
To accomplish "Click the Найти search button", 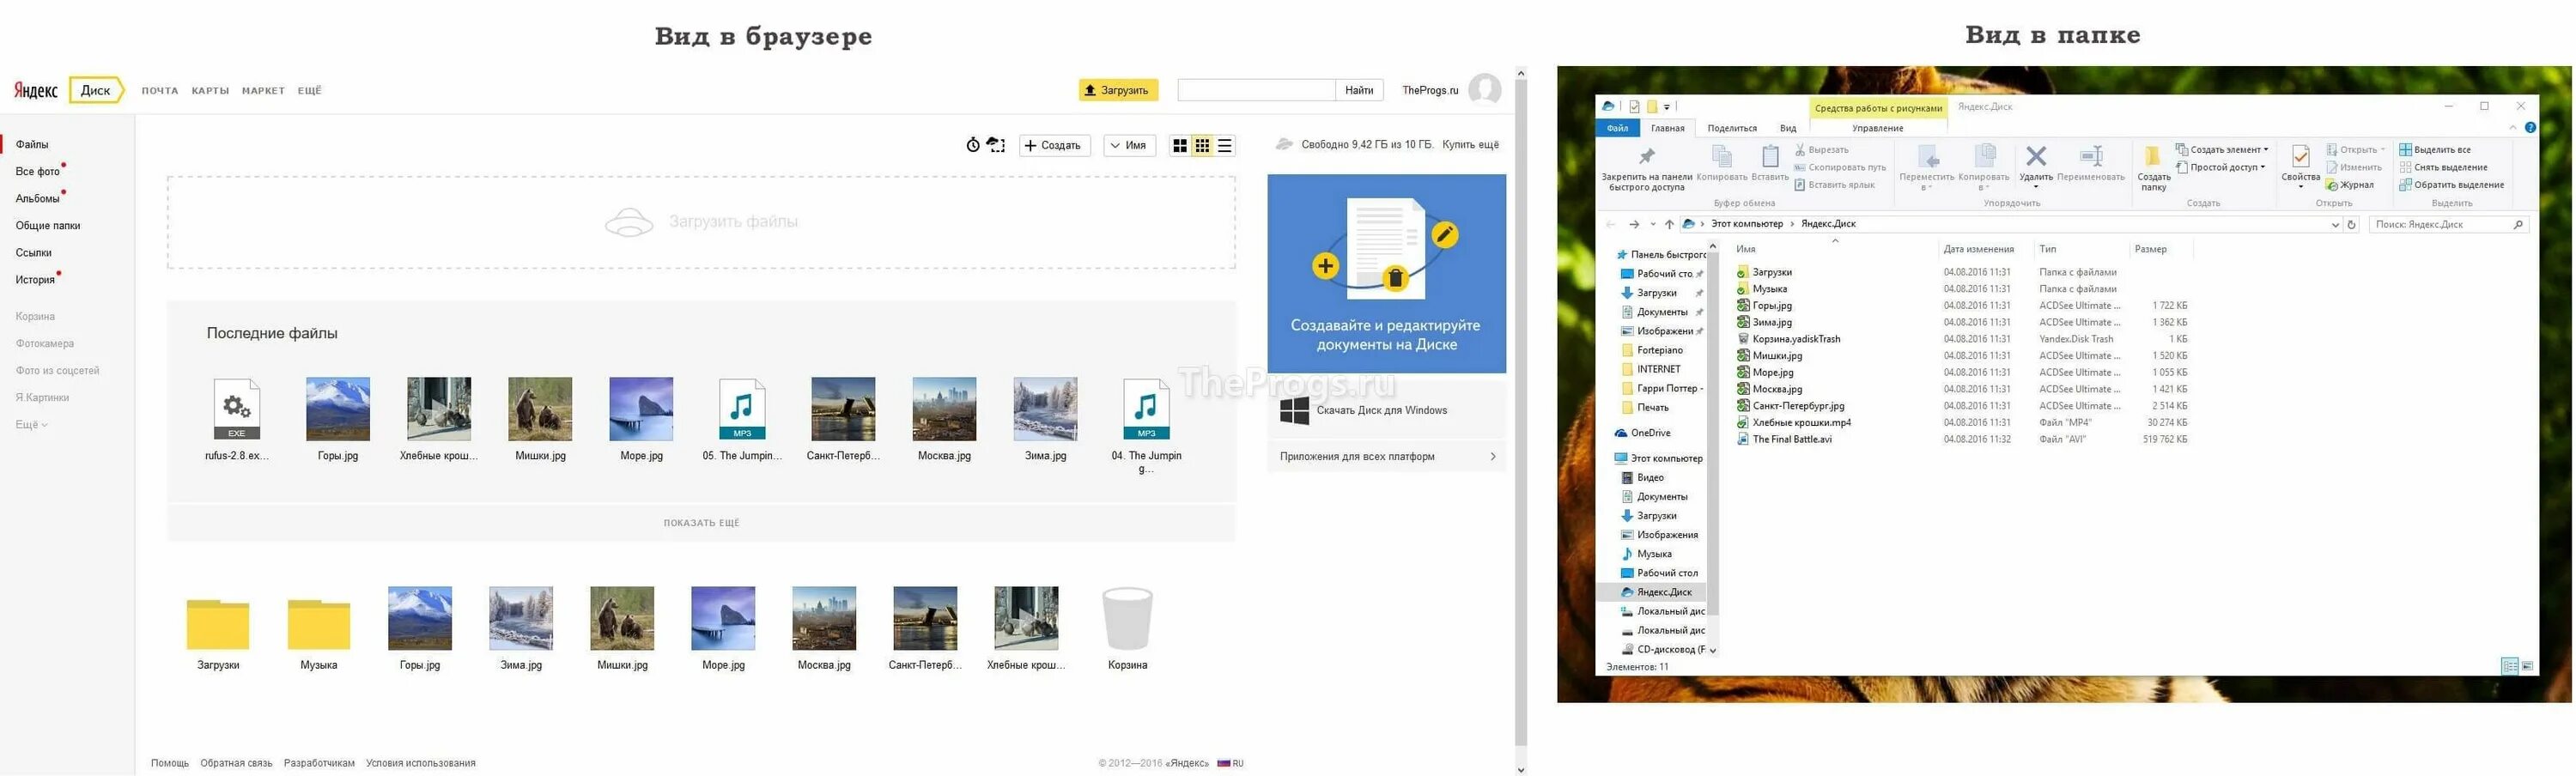I will [1359, 90].
